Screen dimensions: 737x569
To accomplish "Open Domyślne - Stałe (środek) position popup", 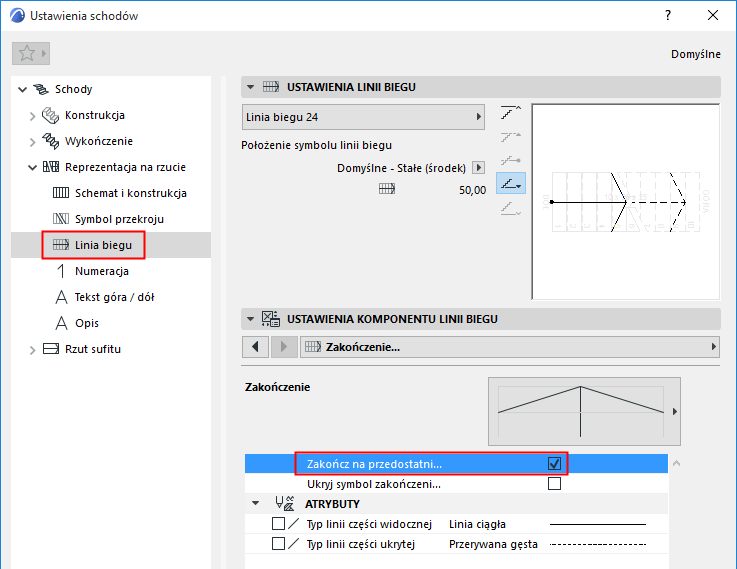I will point(478,167).
